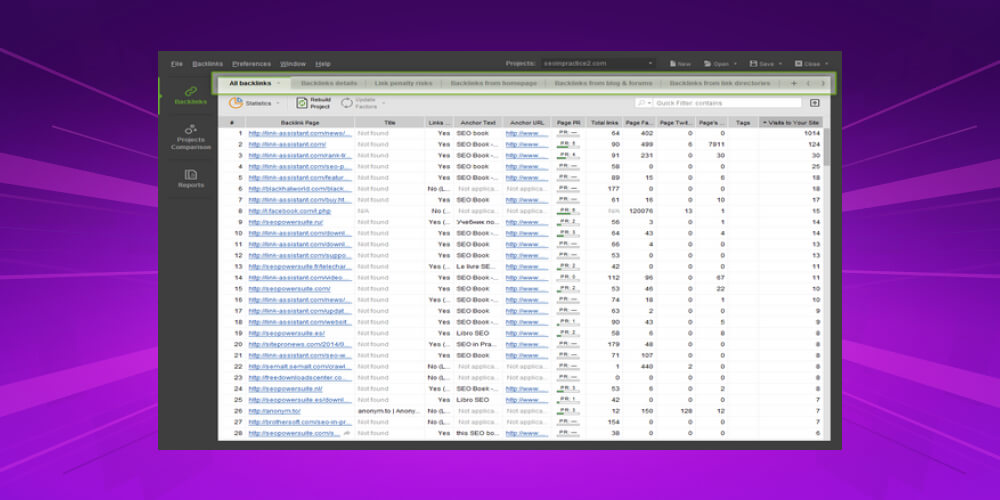This screenshot has width=1000, height=500.
Task: Click the Page PR bar in row 8
Action: [568, 211]
